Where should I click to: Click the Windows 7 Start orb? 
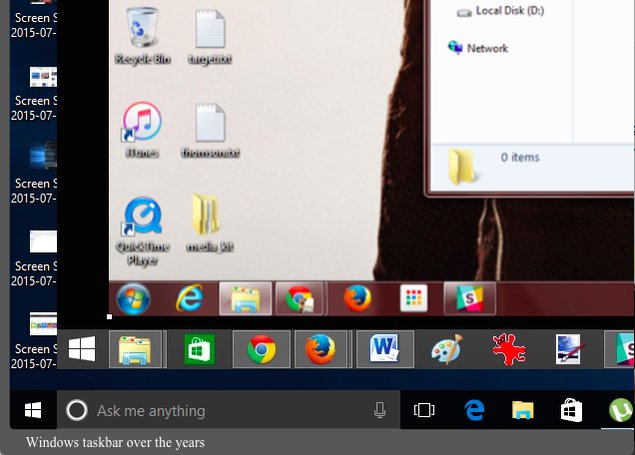(x=133, y=299)
